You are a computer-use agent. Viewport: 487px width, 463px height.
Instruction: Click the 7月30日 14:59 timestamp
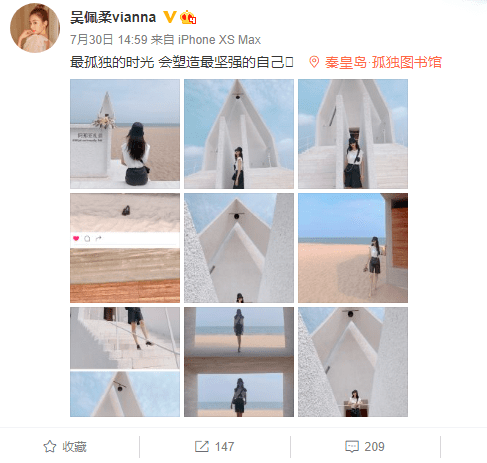[109, 40]
